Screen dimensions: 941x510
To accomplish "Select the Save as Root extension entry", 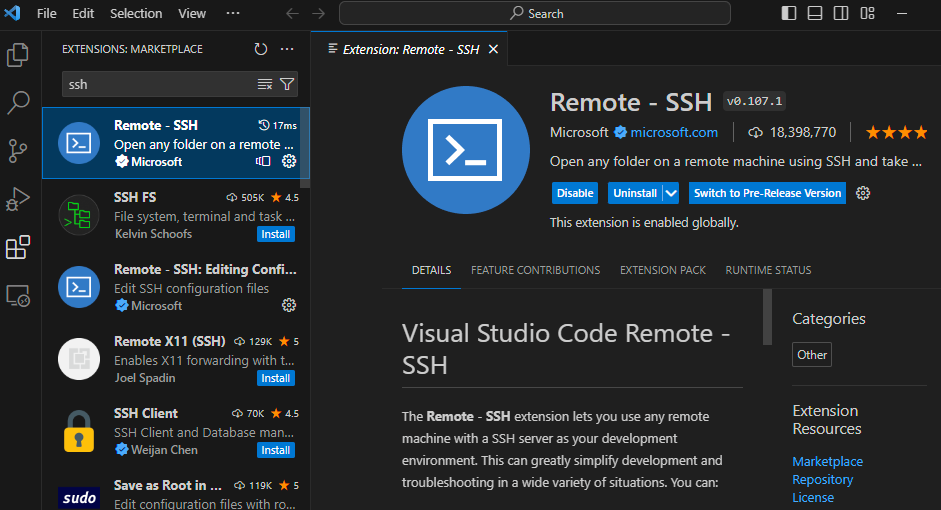I will (x=176, y=489).
